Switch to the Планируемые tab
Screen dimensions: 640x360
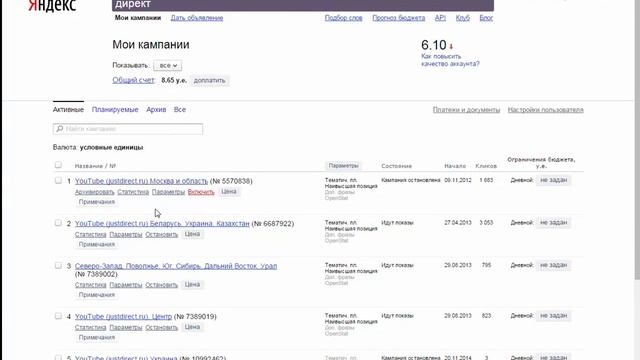(x=115, y=109)
